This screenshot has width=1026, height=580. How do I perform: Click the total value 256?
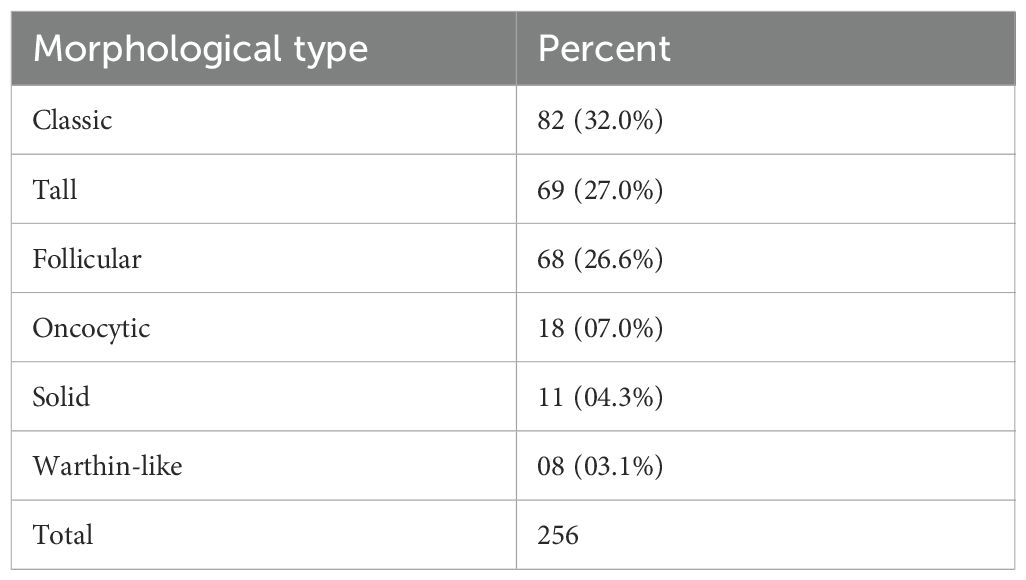[558, 535]
